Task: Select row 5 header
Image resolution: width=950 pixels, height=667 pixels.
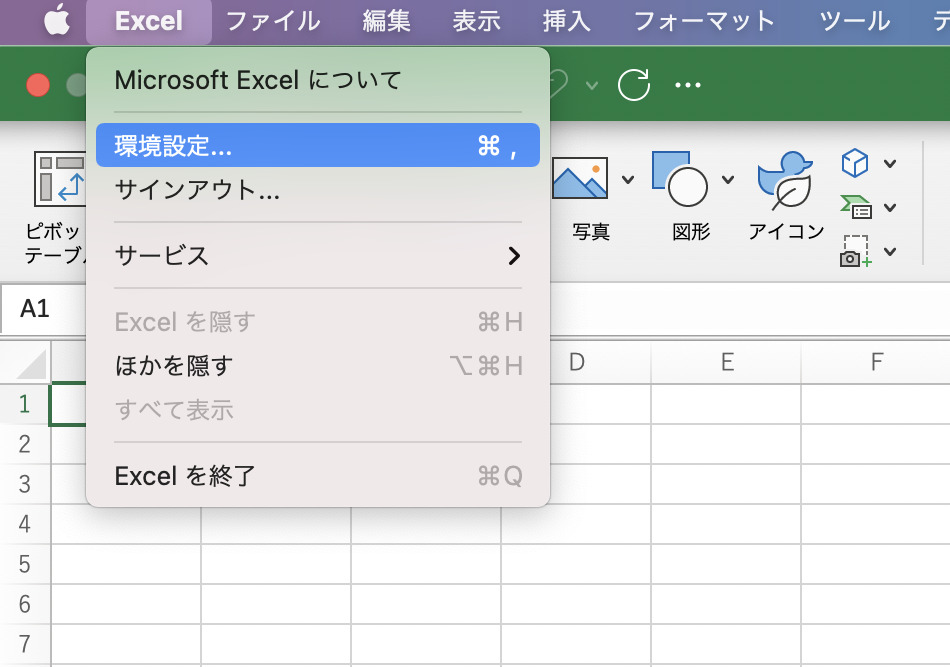Action: [25, 564]
